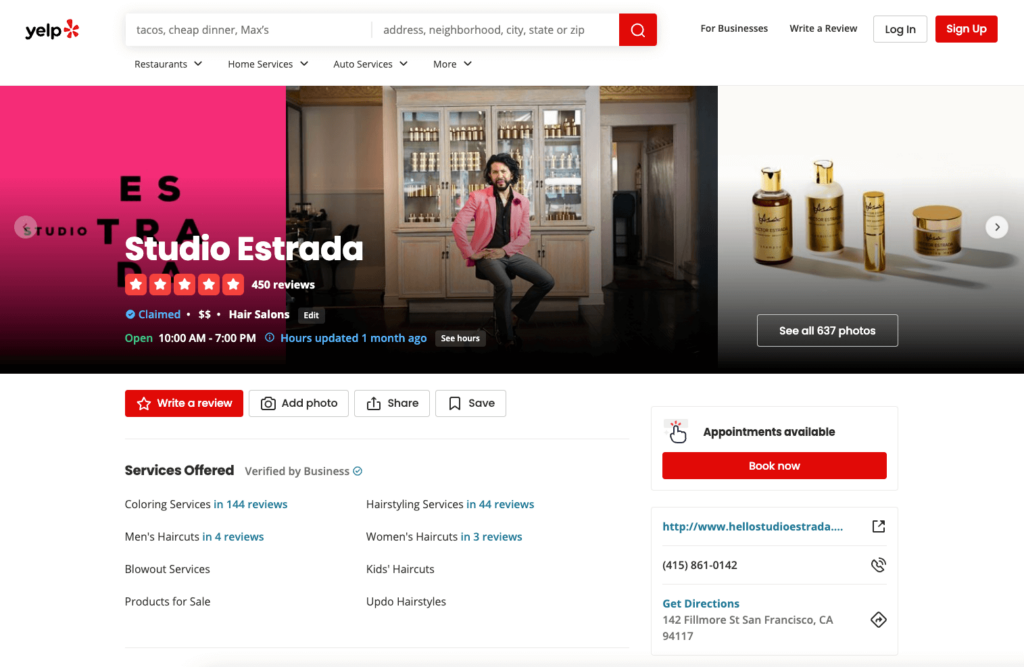
Task: Click the Hair Salons category link
Action: pyautogui.click(x=259, y=314)
